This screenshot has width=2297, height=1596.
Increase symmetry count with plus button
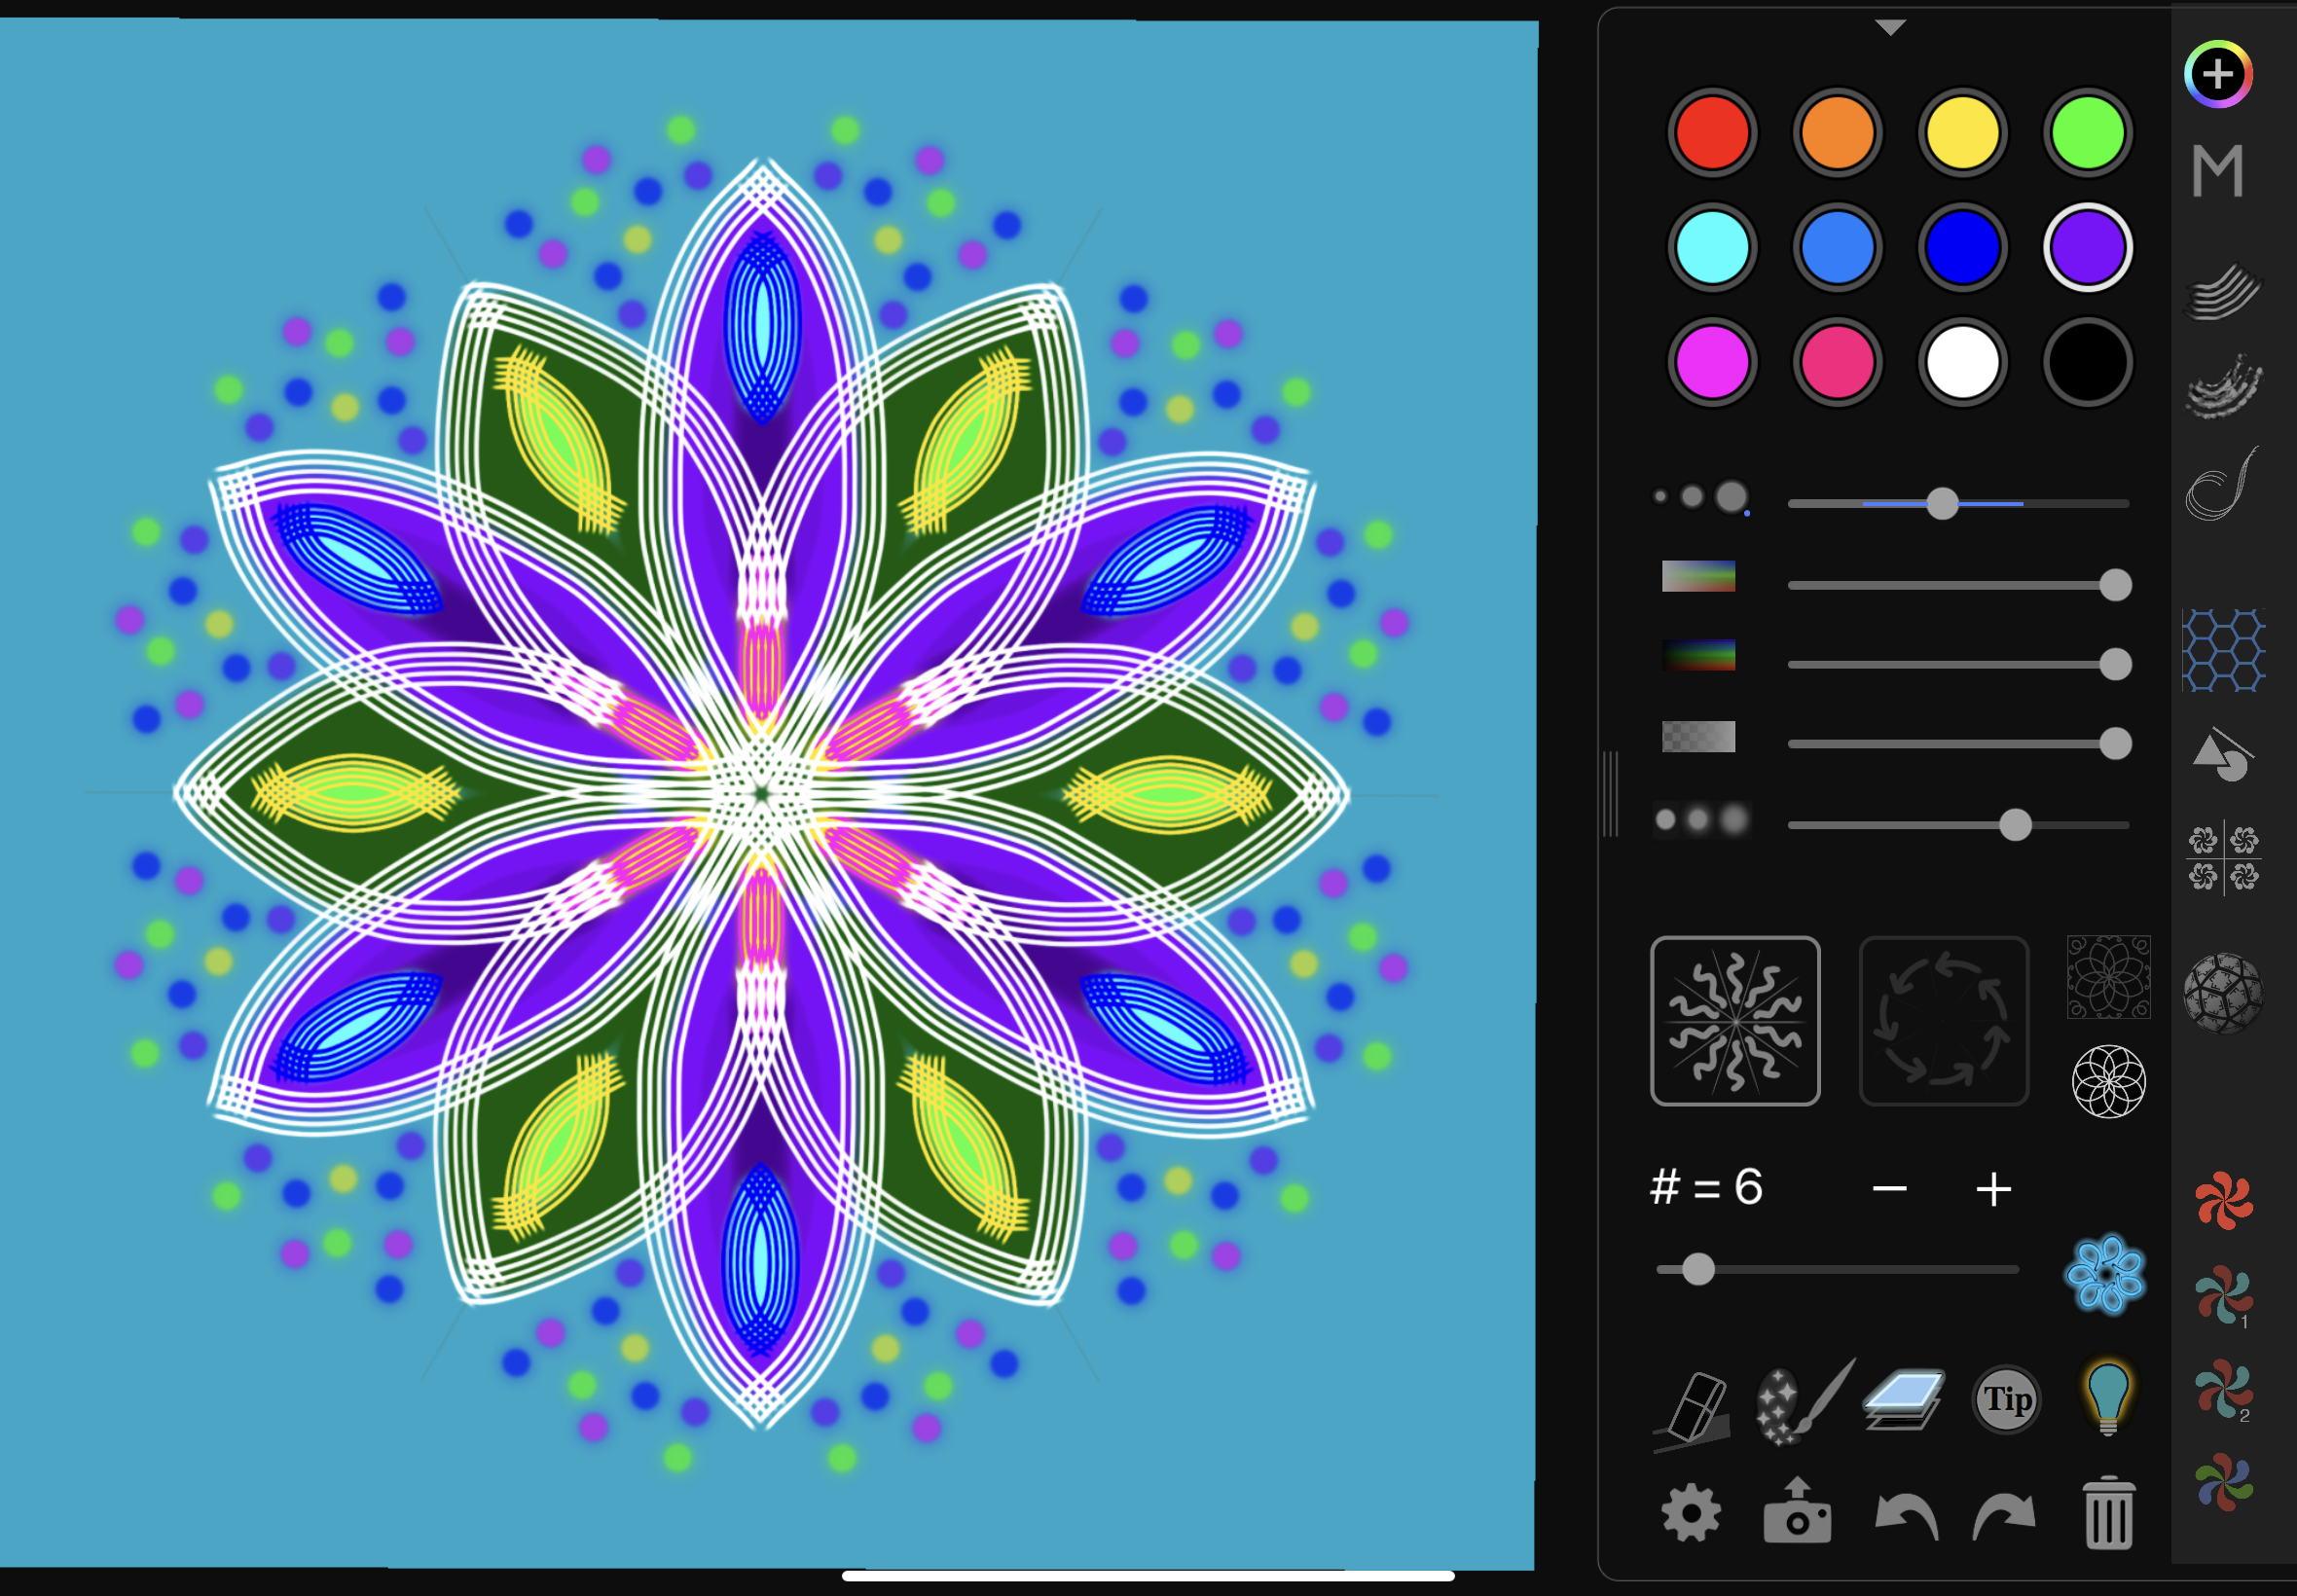coord(1994,1190)
